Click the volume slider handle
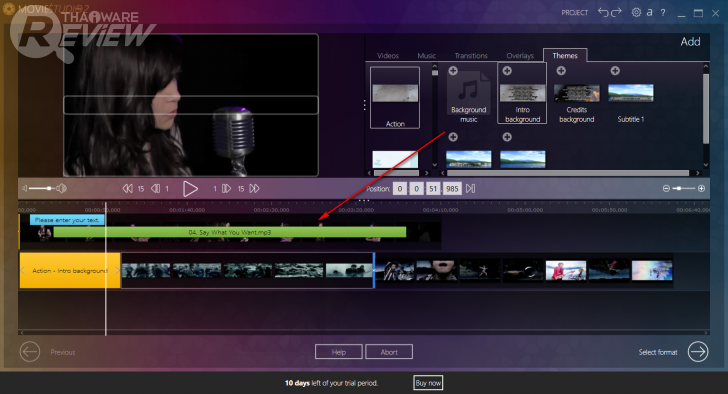 click(x=49, y=188)
